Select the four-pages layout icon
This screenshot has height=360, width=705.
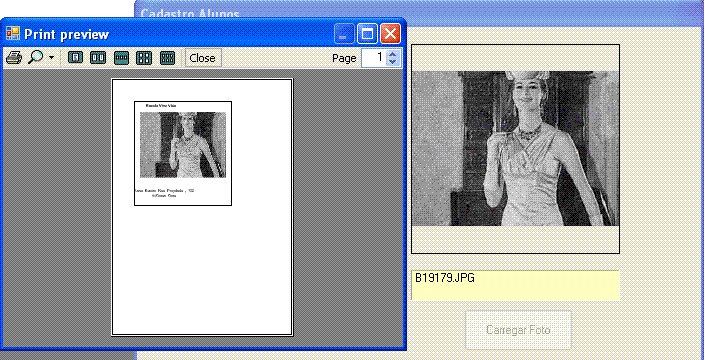144,58
